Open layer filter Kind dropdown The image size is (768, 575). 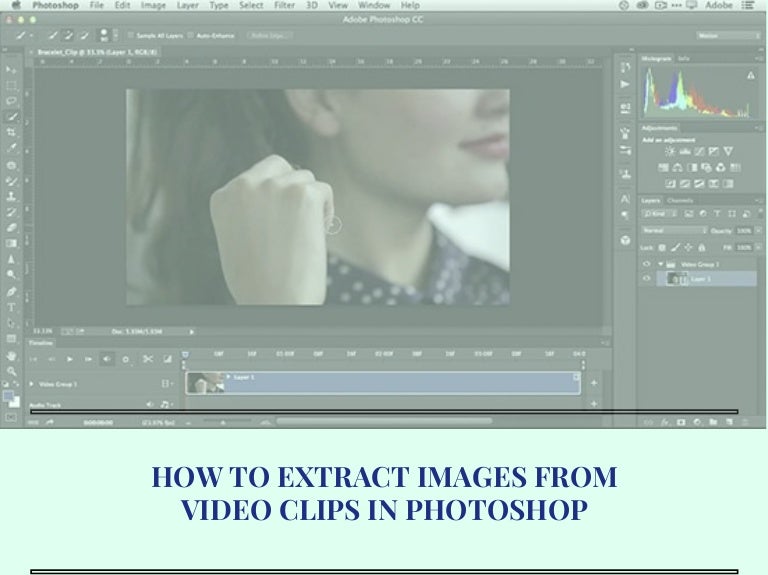tap(660, 214)
